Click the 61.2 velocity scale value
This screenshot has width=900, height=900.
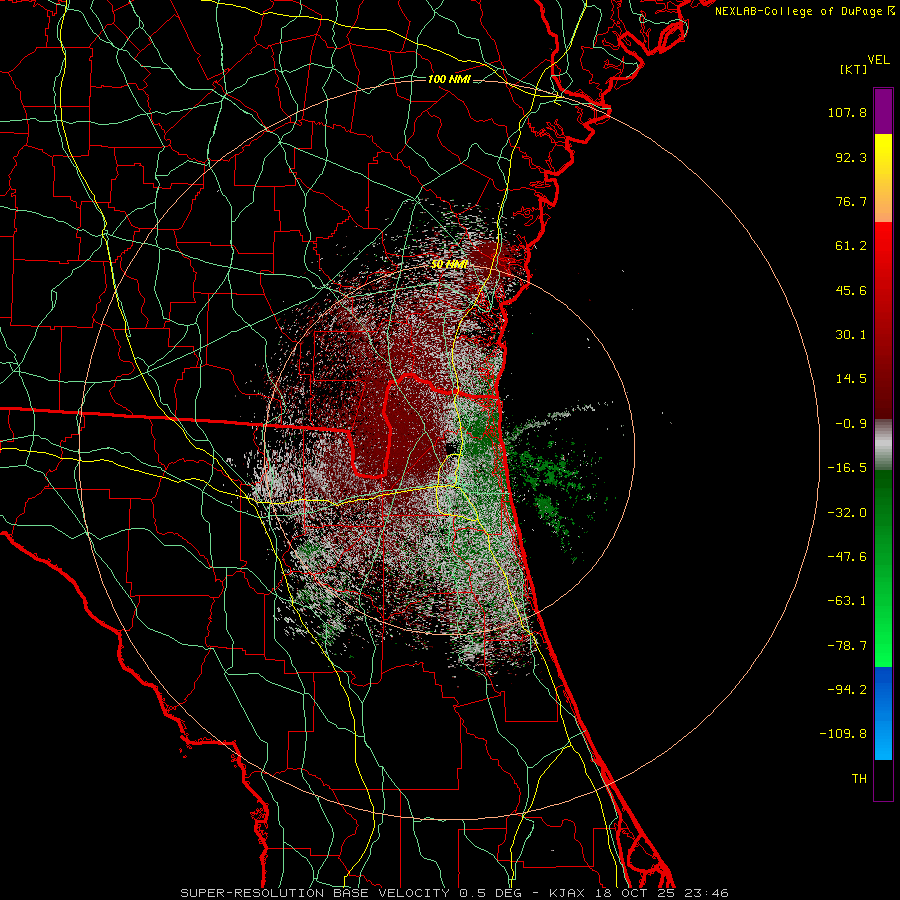tap(851, 246)
